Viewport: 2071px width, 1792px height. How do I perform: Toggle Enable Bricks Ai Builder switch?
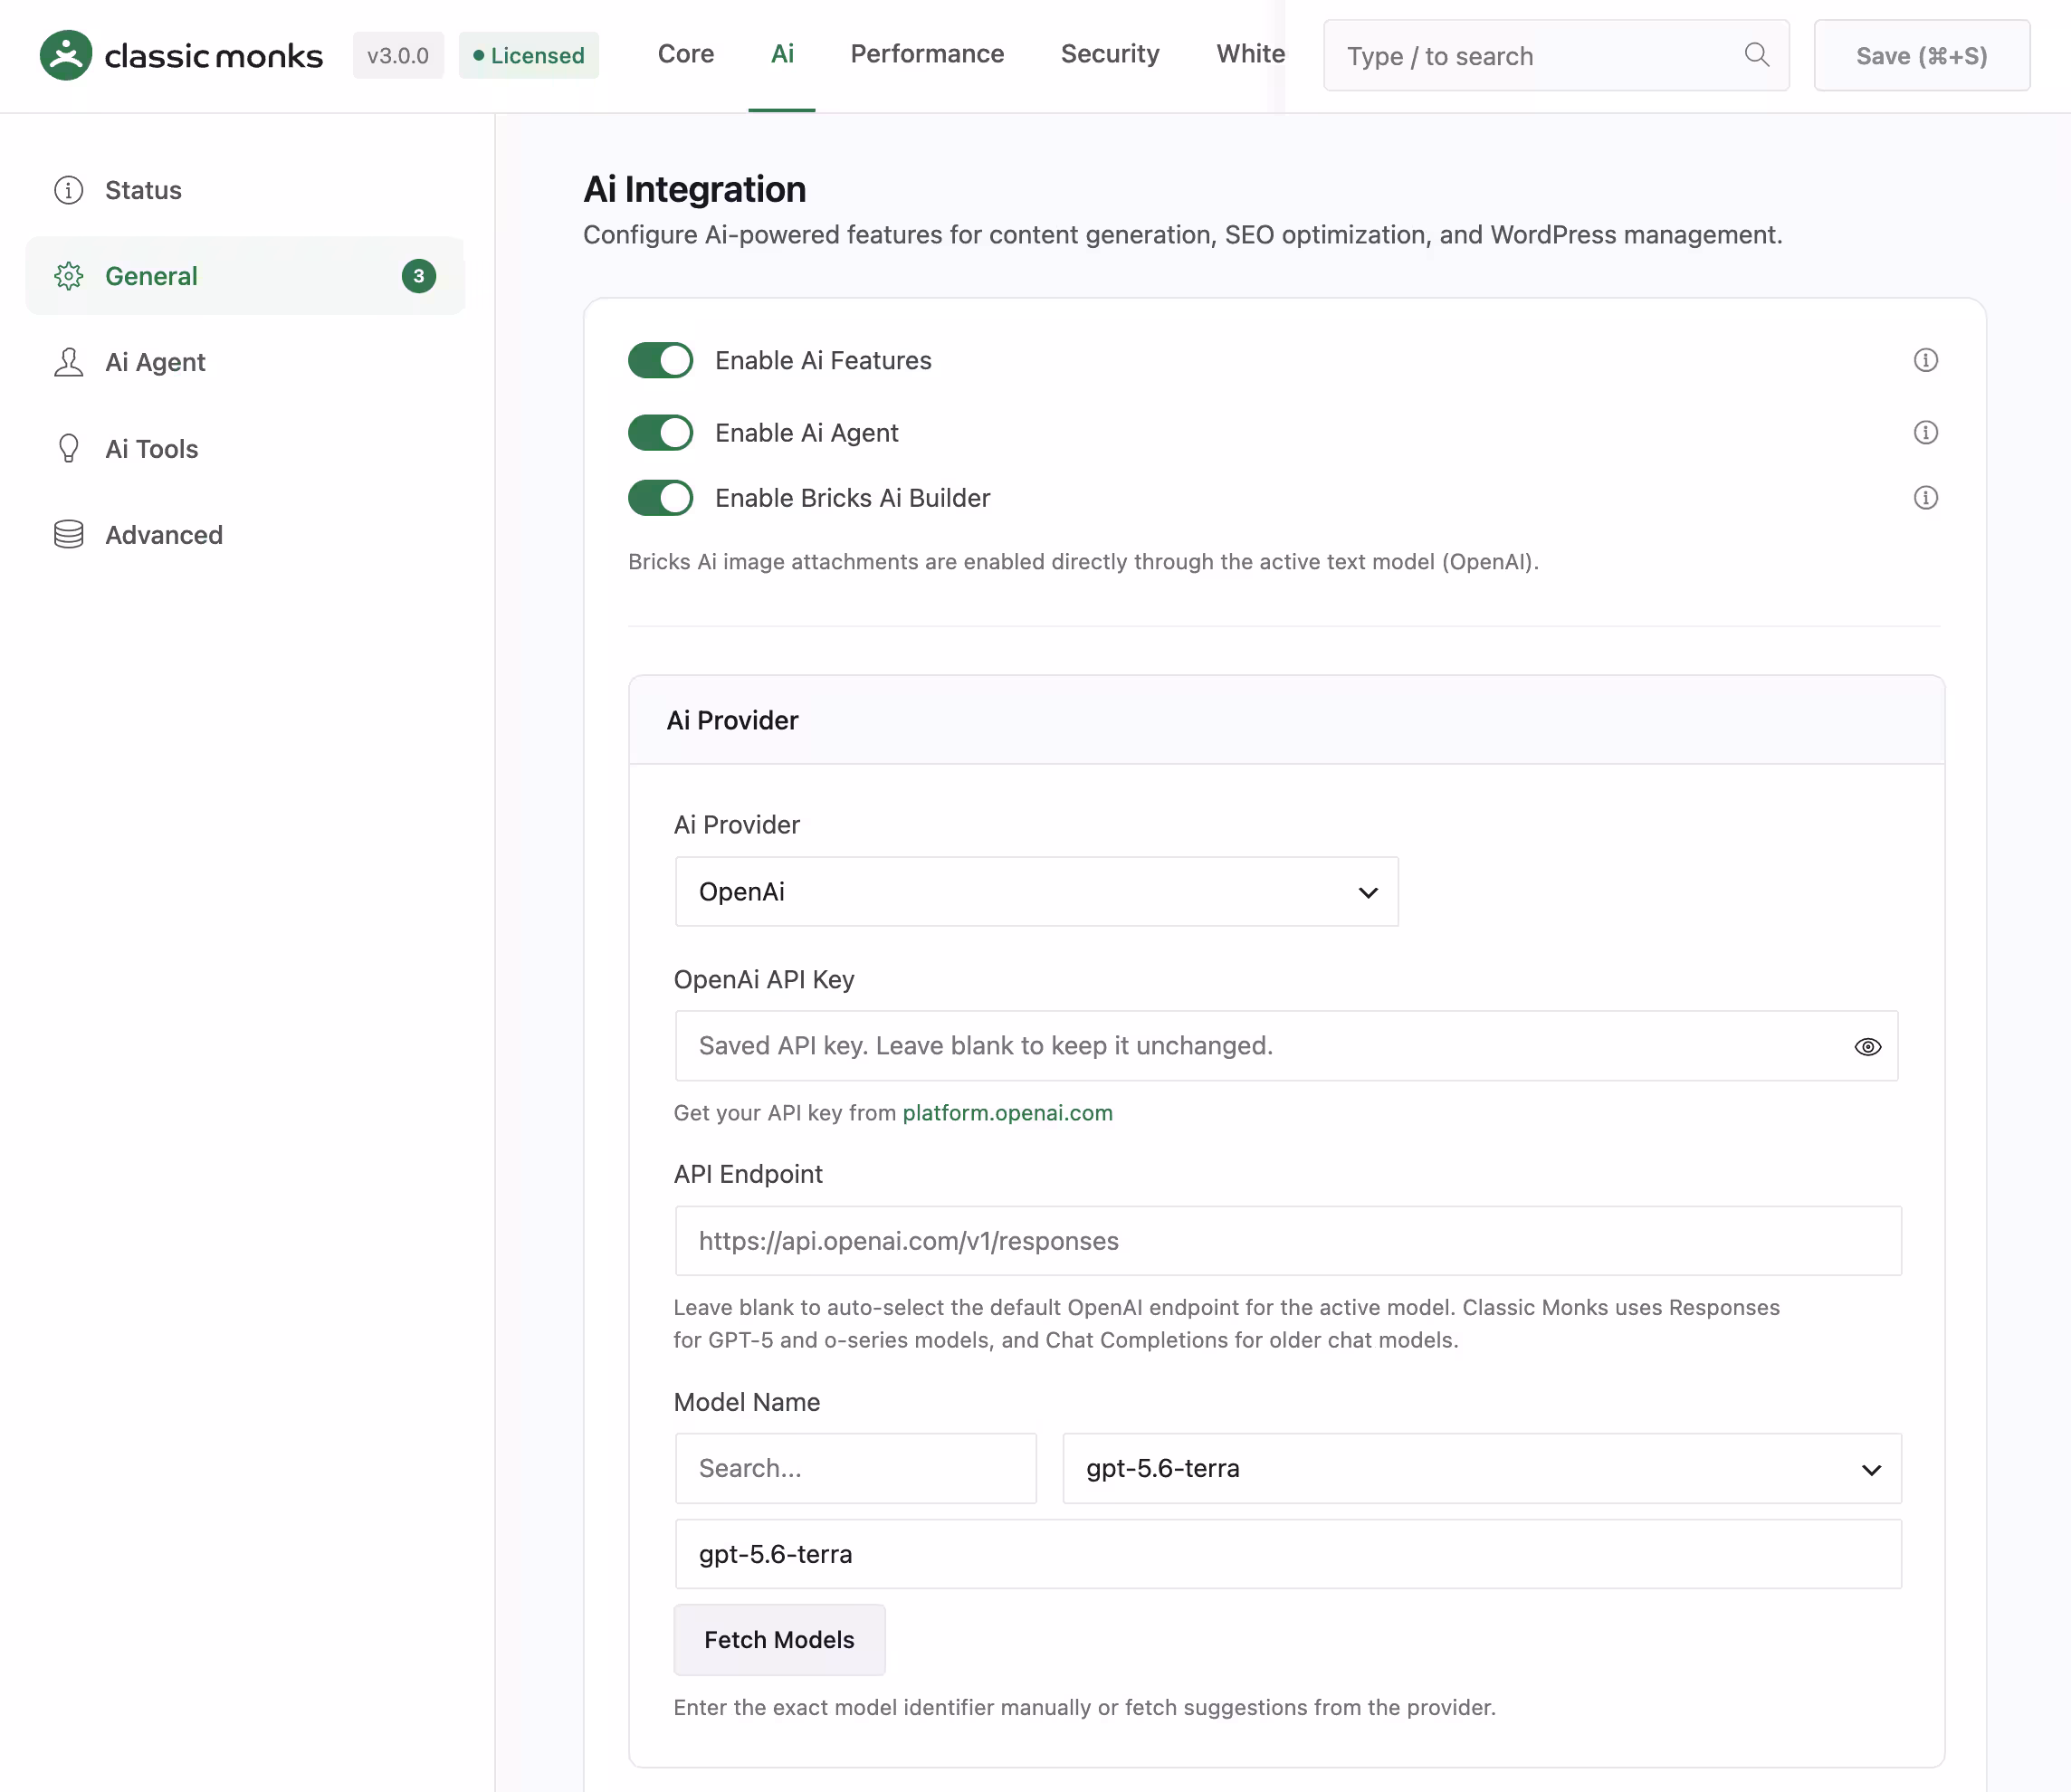660,497
